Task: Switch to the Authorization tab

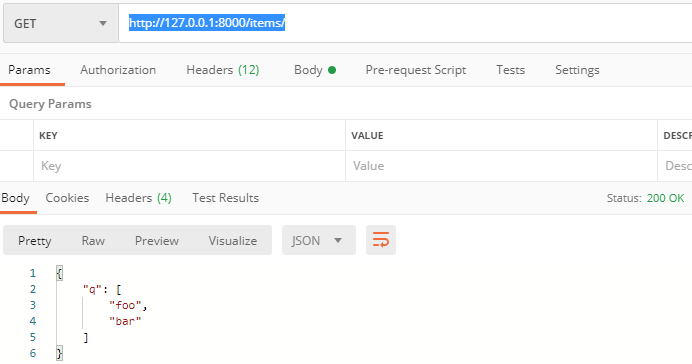Action: (118, 70)
